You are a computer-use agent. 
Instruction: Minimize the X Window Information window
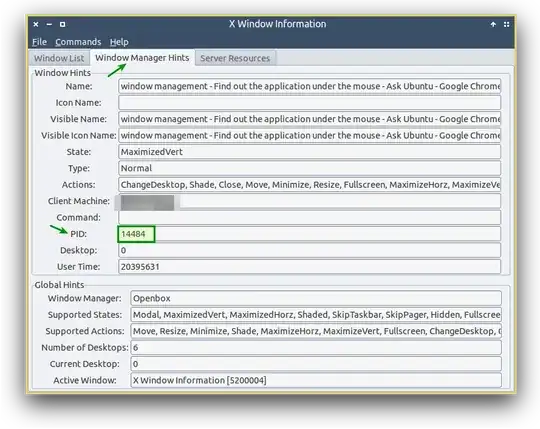pyautogui.click(x=49, y=24)
